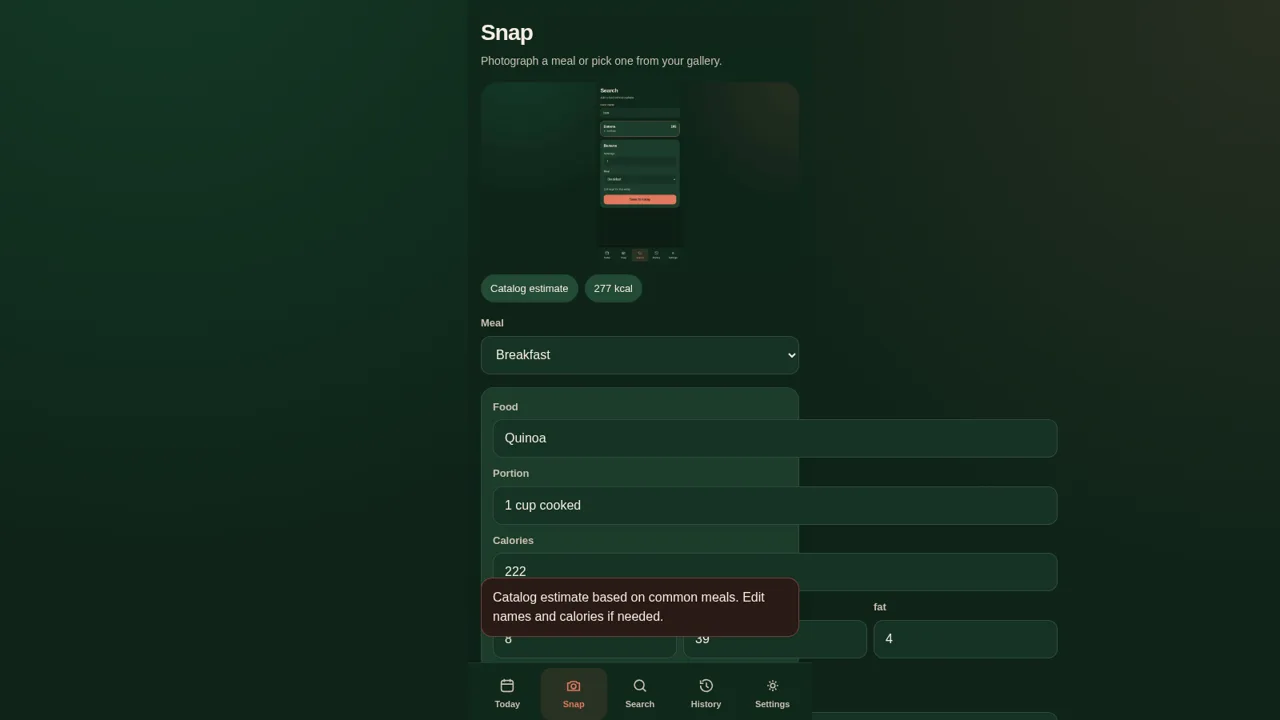Click the "Portion" field label
The width and height of the screenshot is (1280, 720).
(x=511, y=473)
